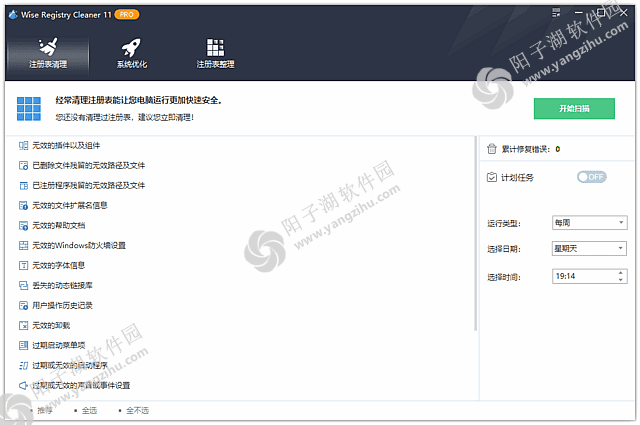Minimize the Wise Registry Cleaner window
Screen dimensions: 640x425
[578, 13]
